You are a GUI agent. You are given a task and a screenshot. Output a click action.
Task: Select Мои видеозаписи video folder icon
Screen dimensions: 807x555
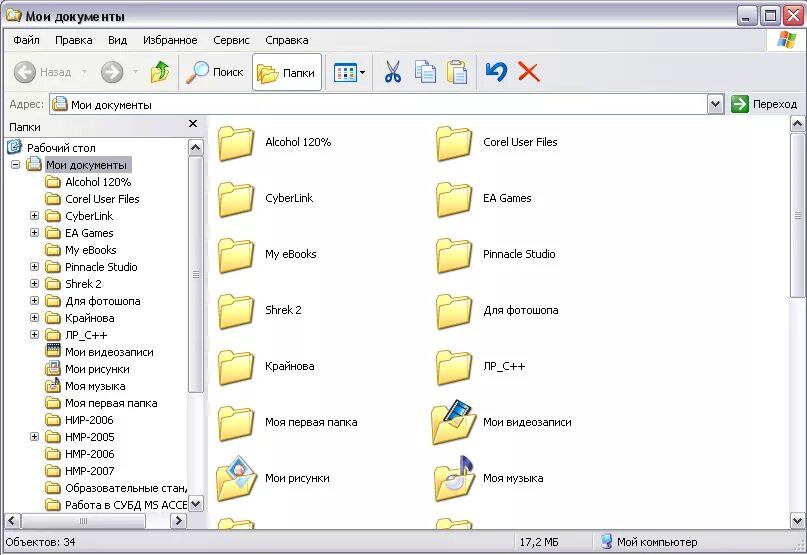[453, 423]
